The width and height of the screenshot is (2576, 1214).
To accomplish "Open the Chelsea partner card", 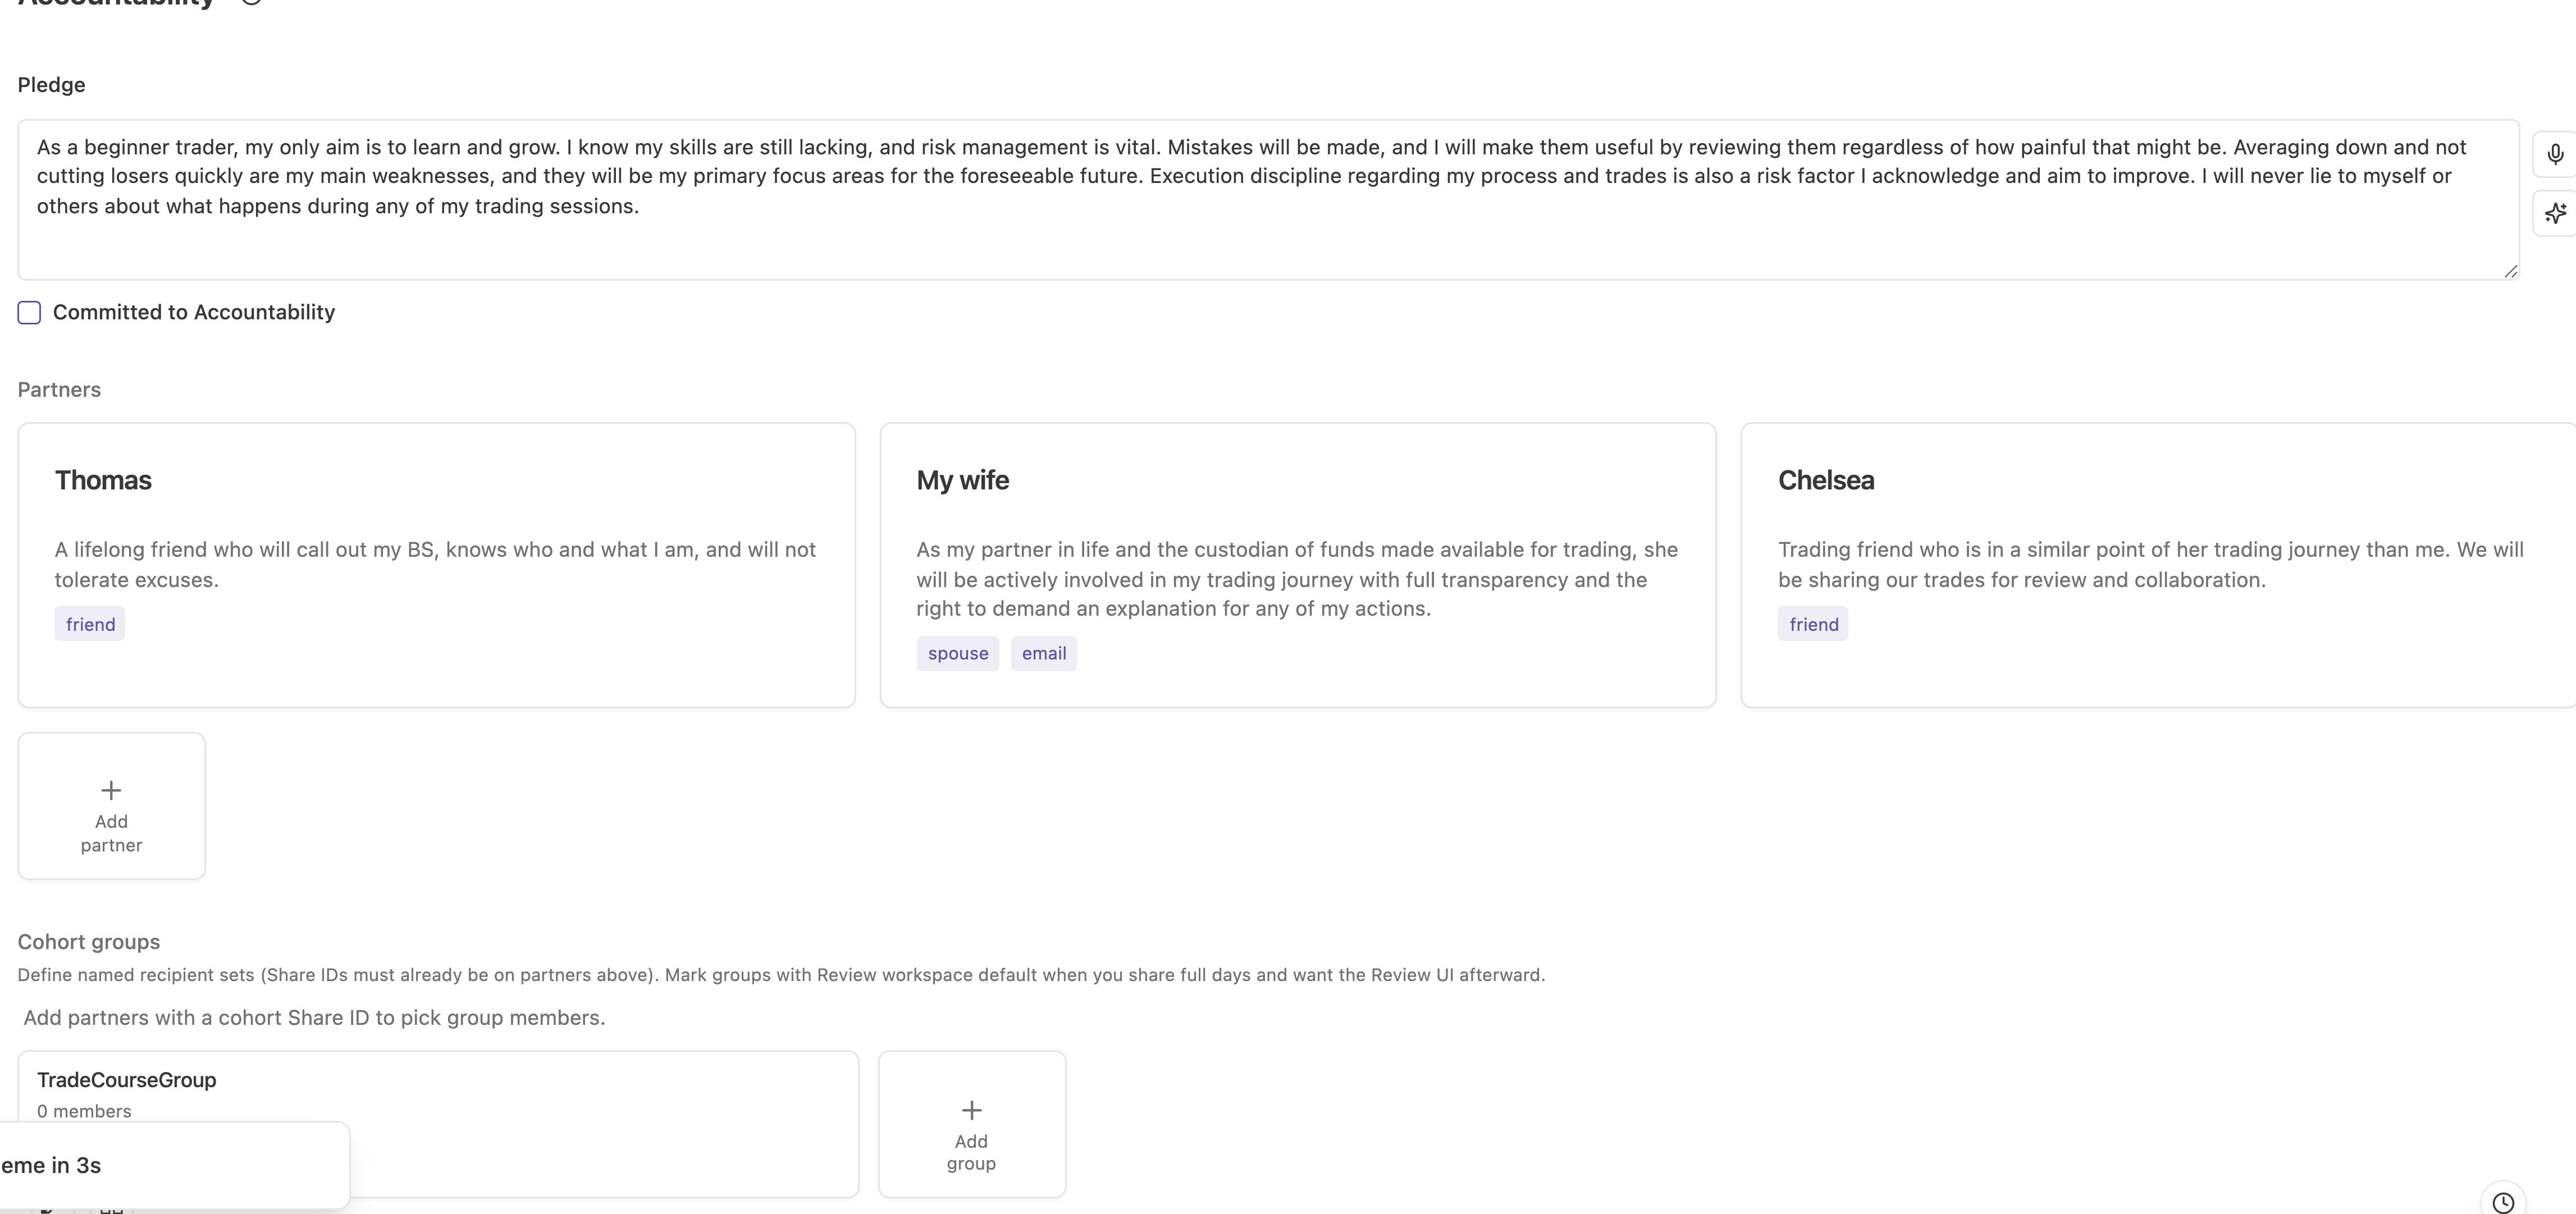I will coord(2158,565).
